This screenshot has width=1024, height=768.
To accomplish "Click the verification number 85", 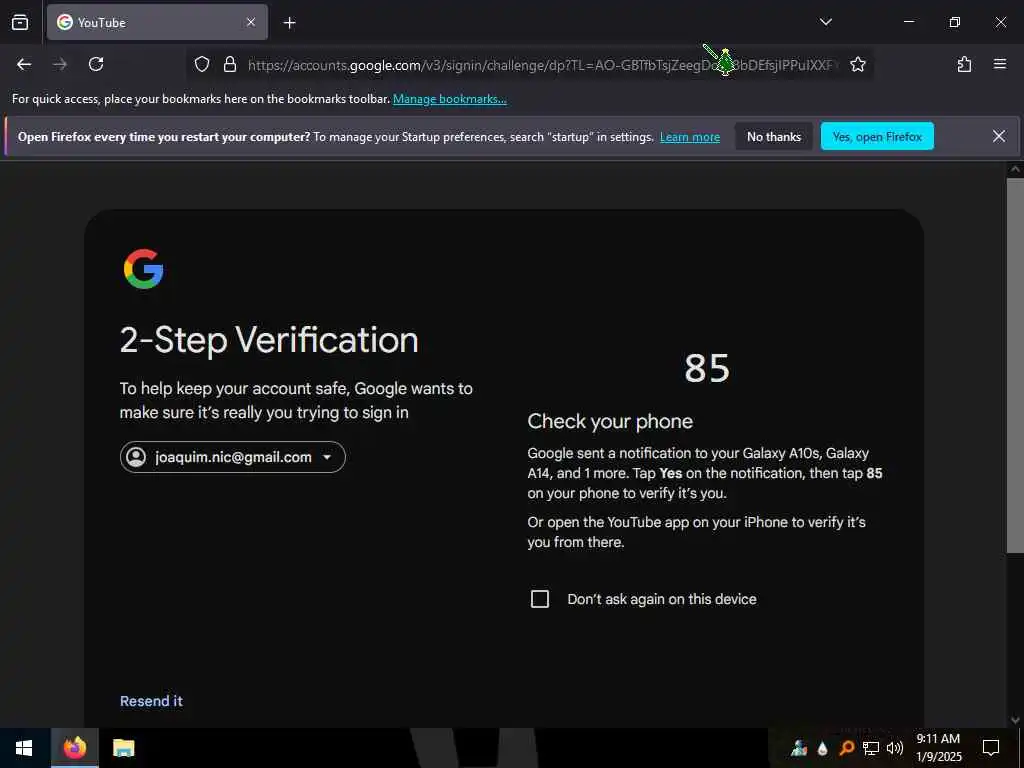I will click(707, 368).
